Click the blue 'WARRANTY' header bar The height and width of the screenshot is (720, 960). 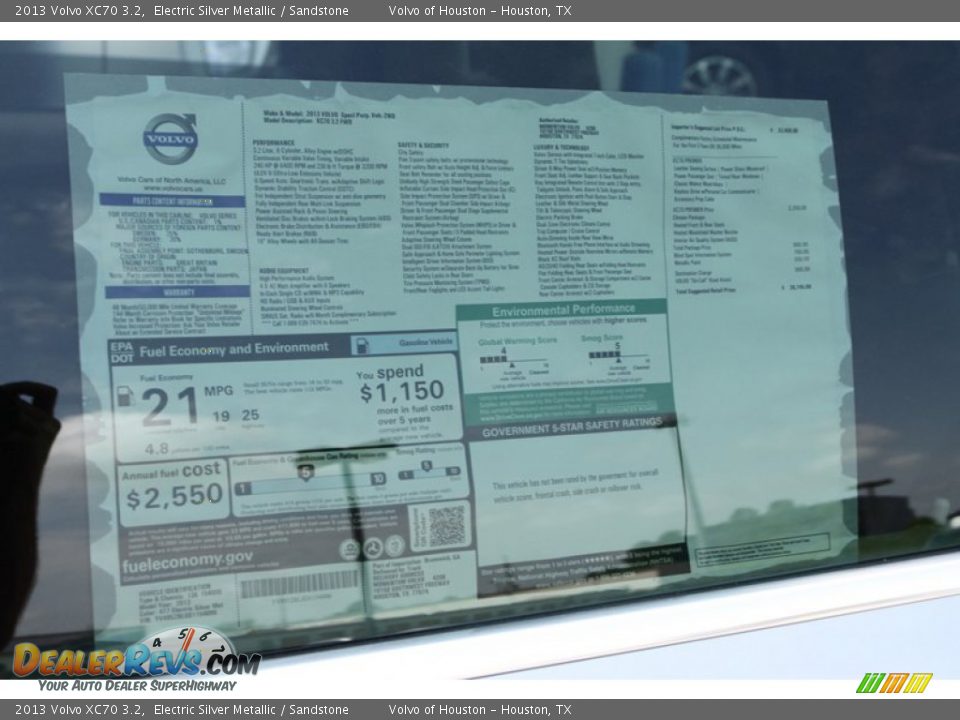pyautogui.click(x=178, y=292)
